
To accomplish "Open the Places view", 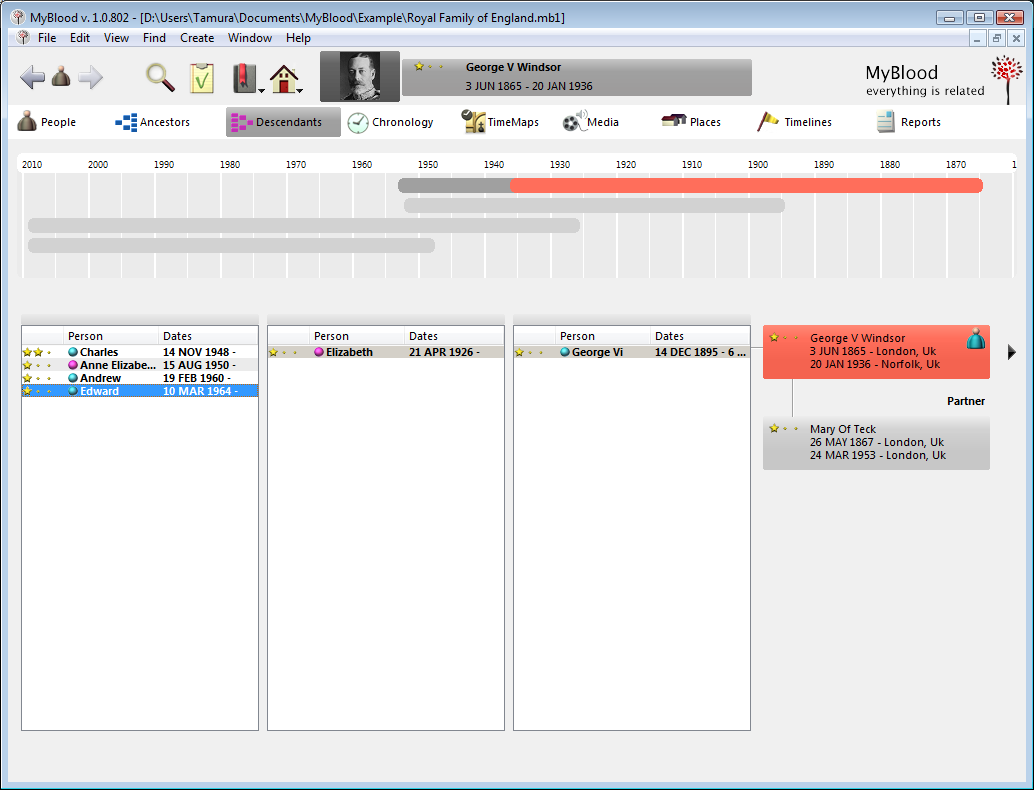I will click(x=690, y=122).
